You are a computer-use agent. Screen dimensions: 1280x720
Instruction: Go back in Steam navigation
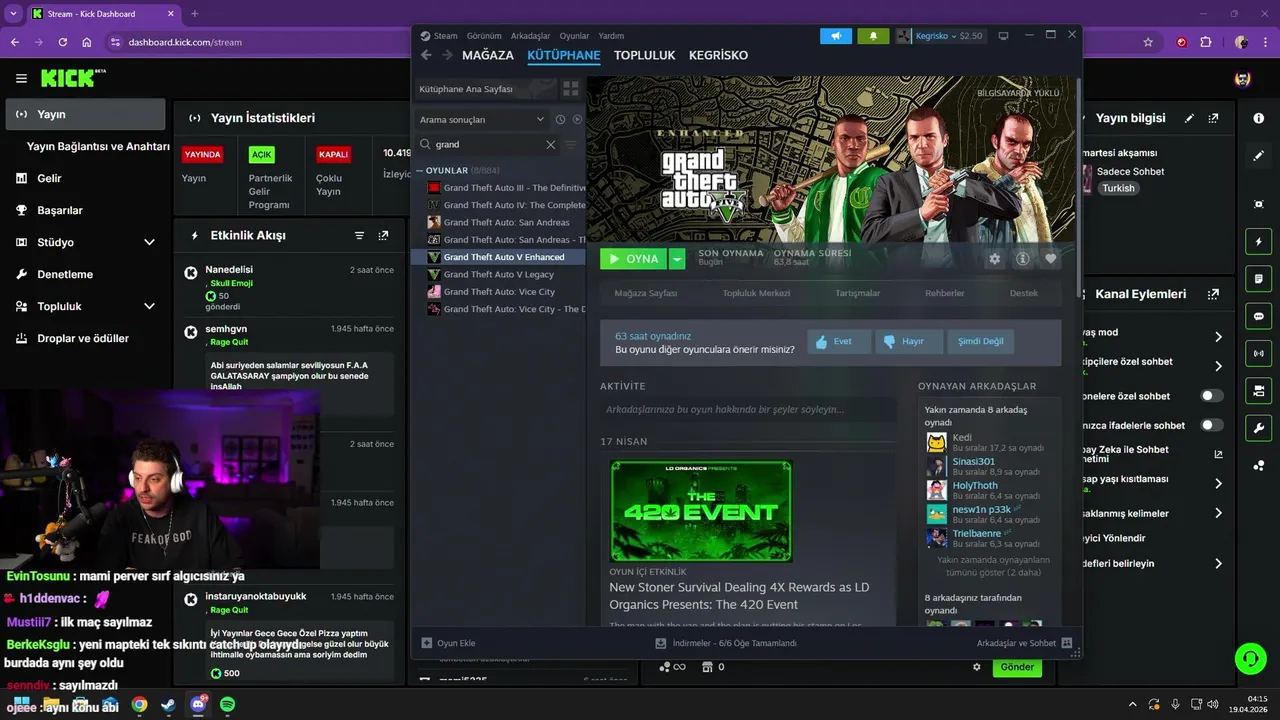tap(426, 55)
